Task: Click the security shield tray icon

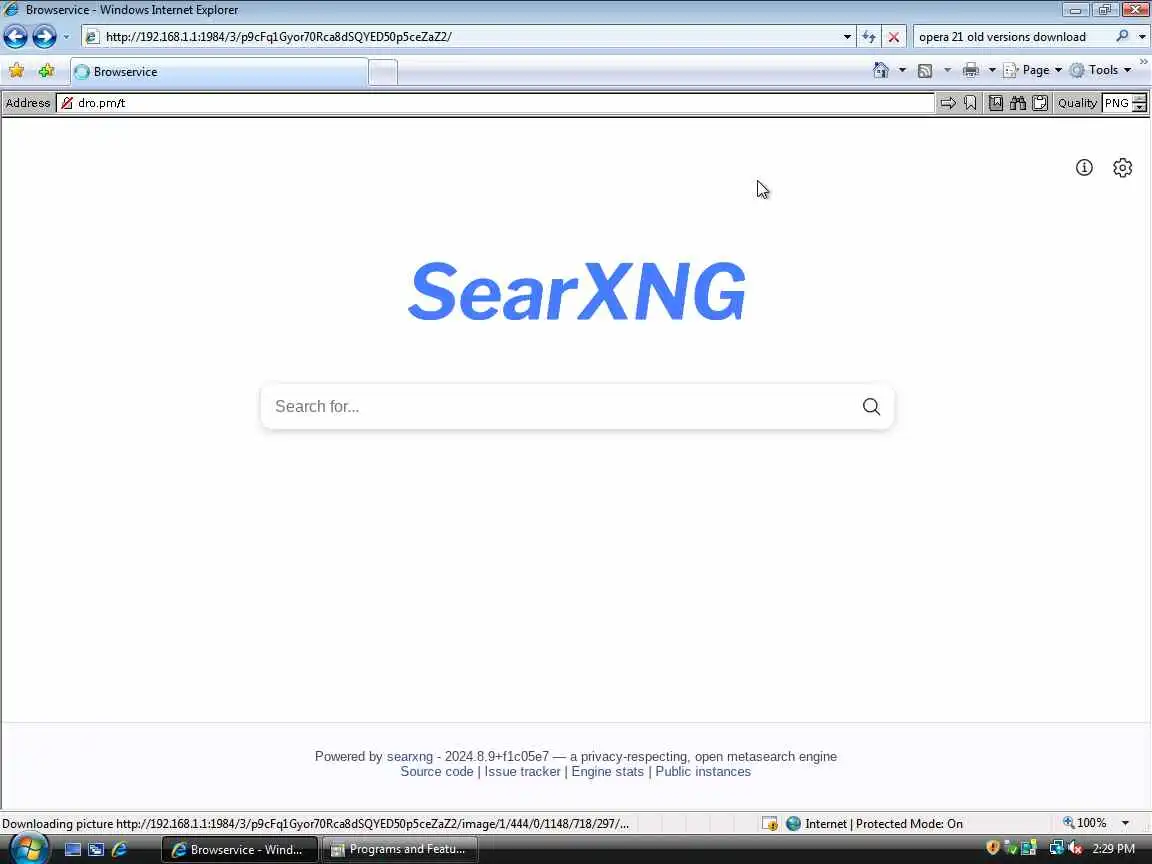Action: coord(992,848)
